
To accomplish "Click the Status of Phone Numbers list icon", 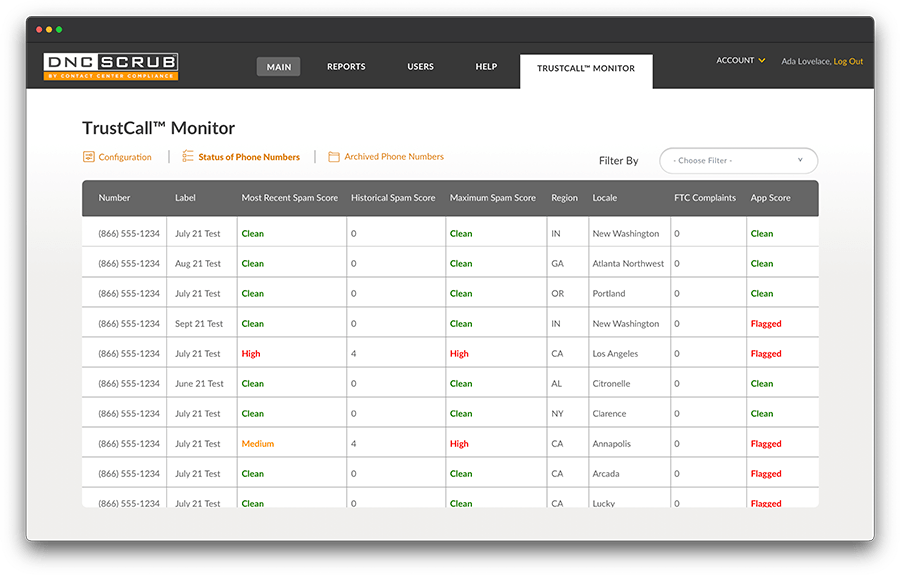I will click(x=188, y=156).
